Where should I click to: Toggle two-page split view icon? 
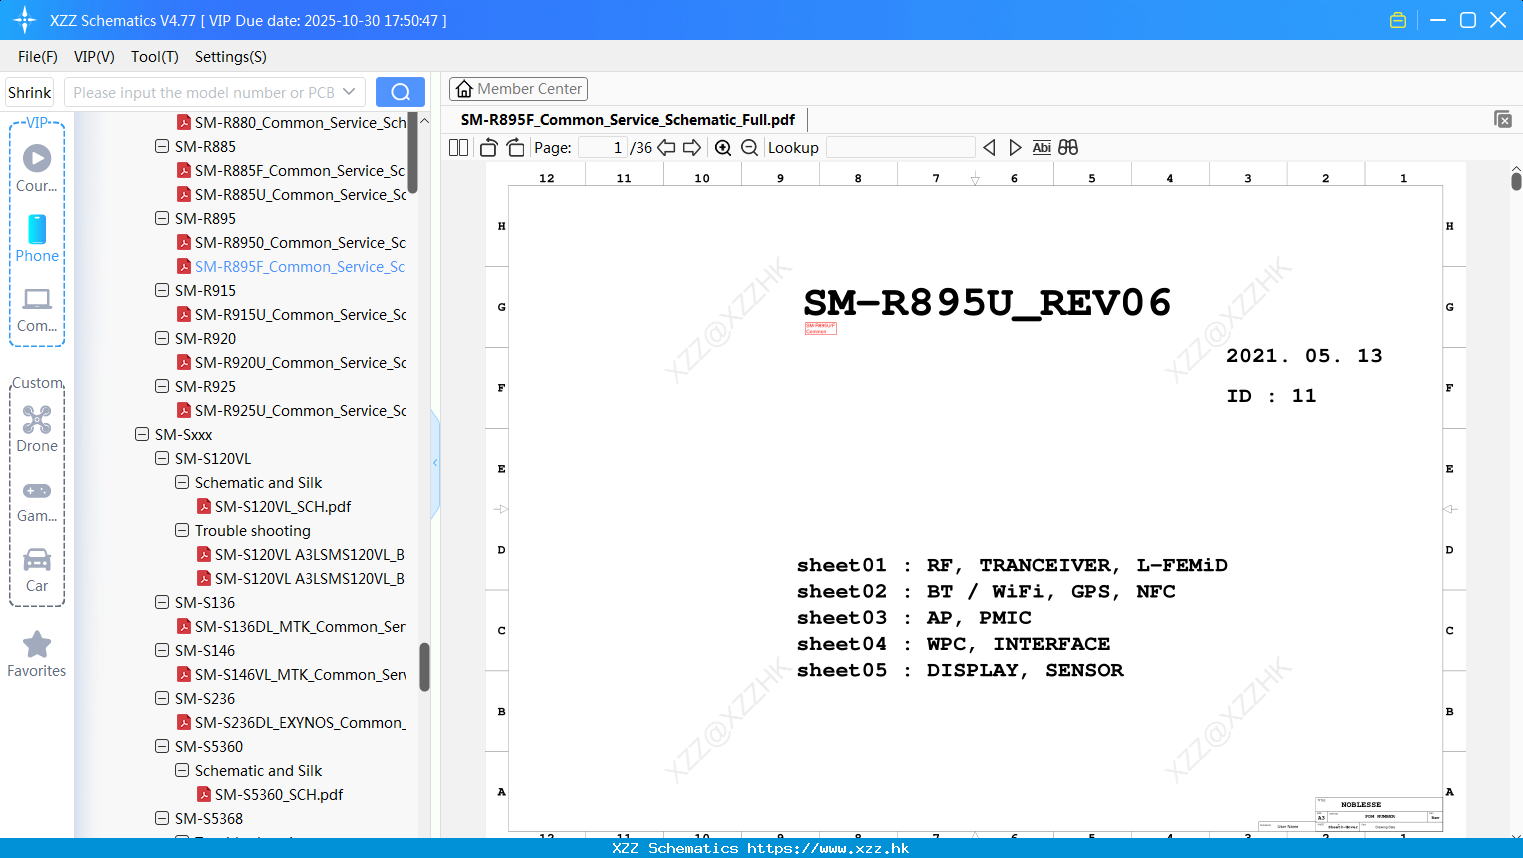click(458, 147)
